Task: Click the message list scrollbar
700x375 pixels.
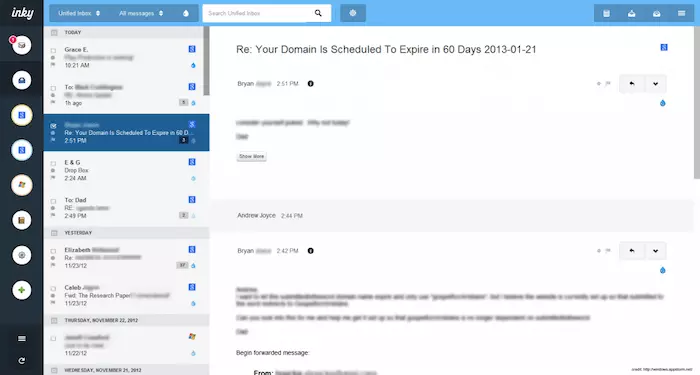Action: (206, 61)
